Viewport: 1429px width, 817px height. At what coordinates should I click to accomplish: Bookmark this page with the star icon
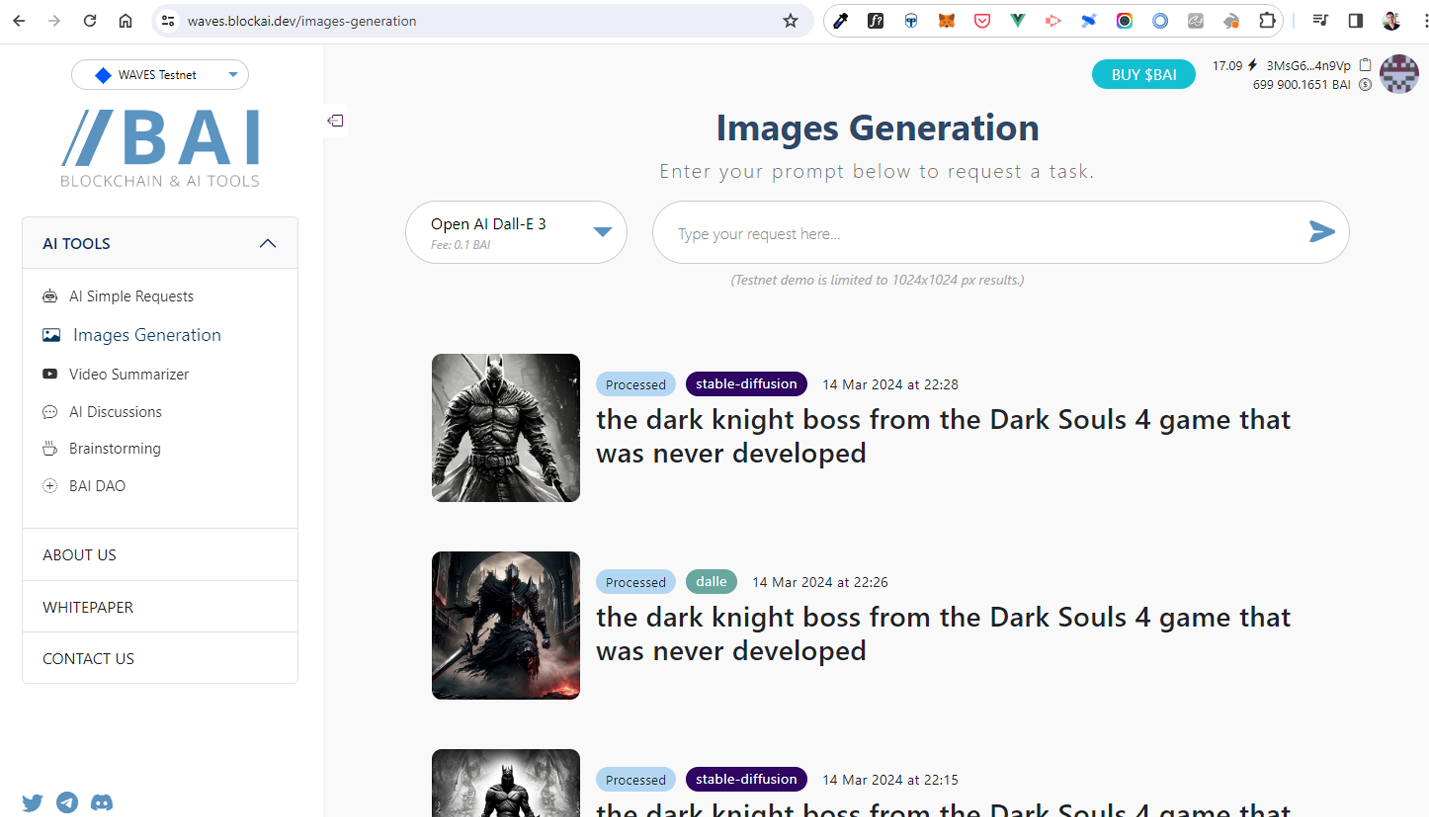790,21
